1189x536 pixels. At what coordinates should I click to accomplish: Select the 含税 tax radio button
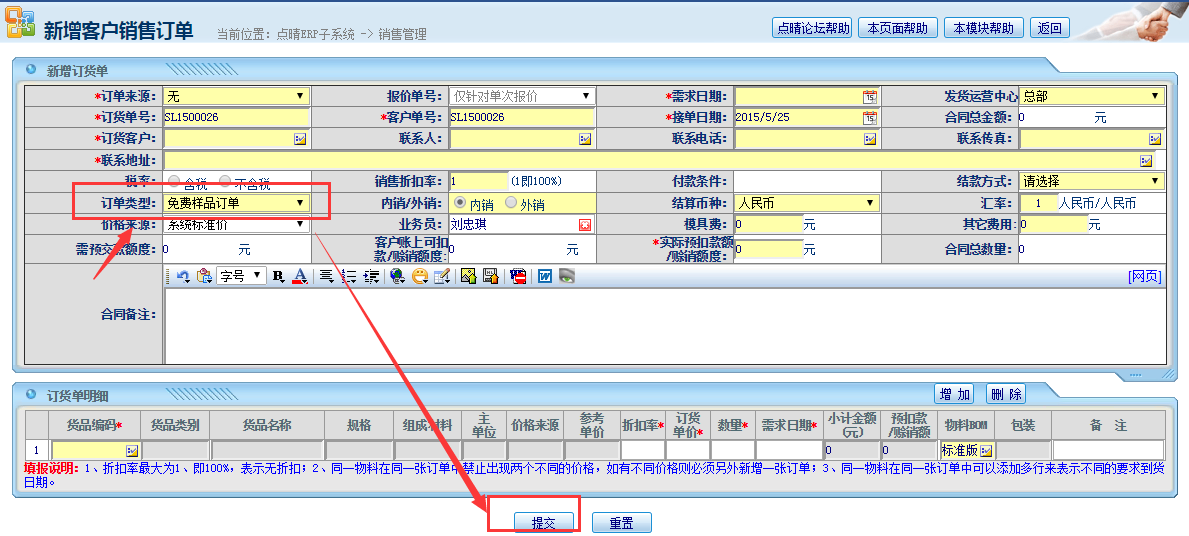(176, 182)
